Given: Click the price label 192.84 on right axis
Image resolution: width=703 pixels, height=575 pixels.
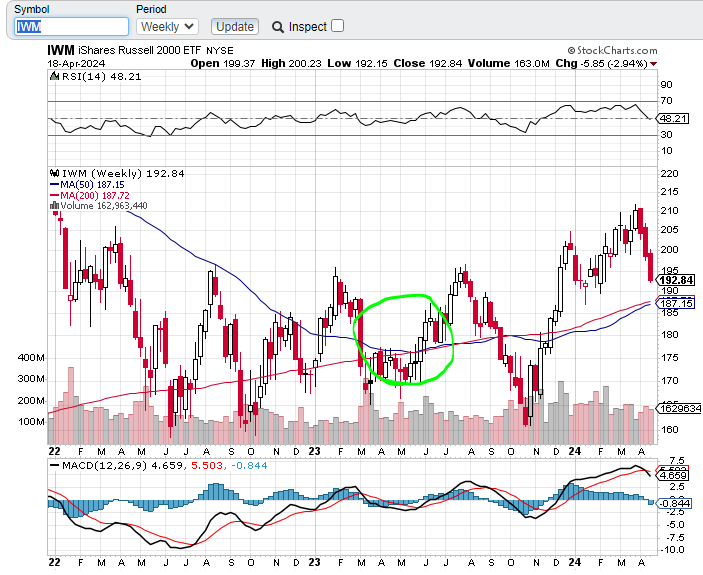Looking at the screenshot, I should coord(677,281).
